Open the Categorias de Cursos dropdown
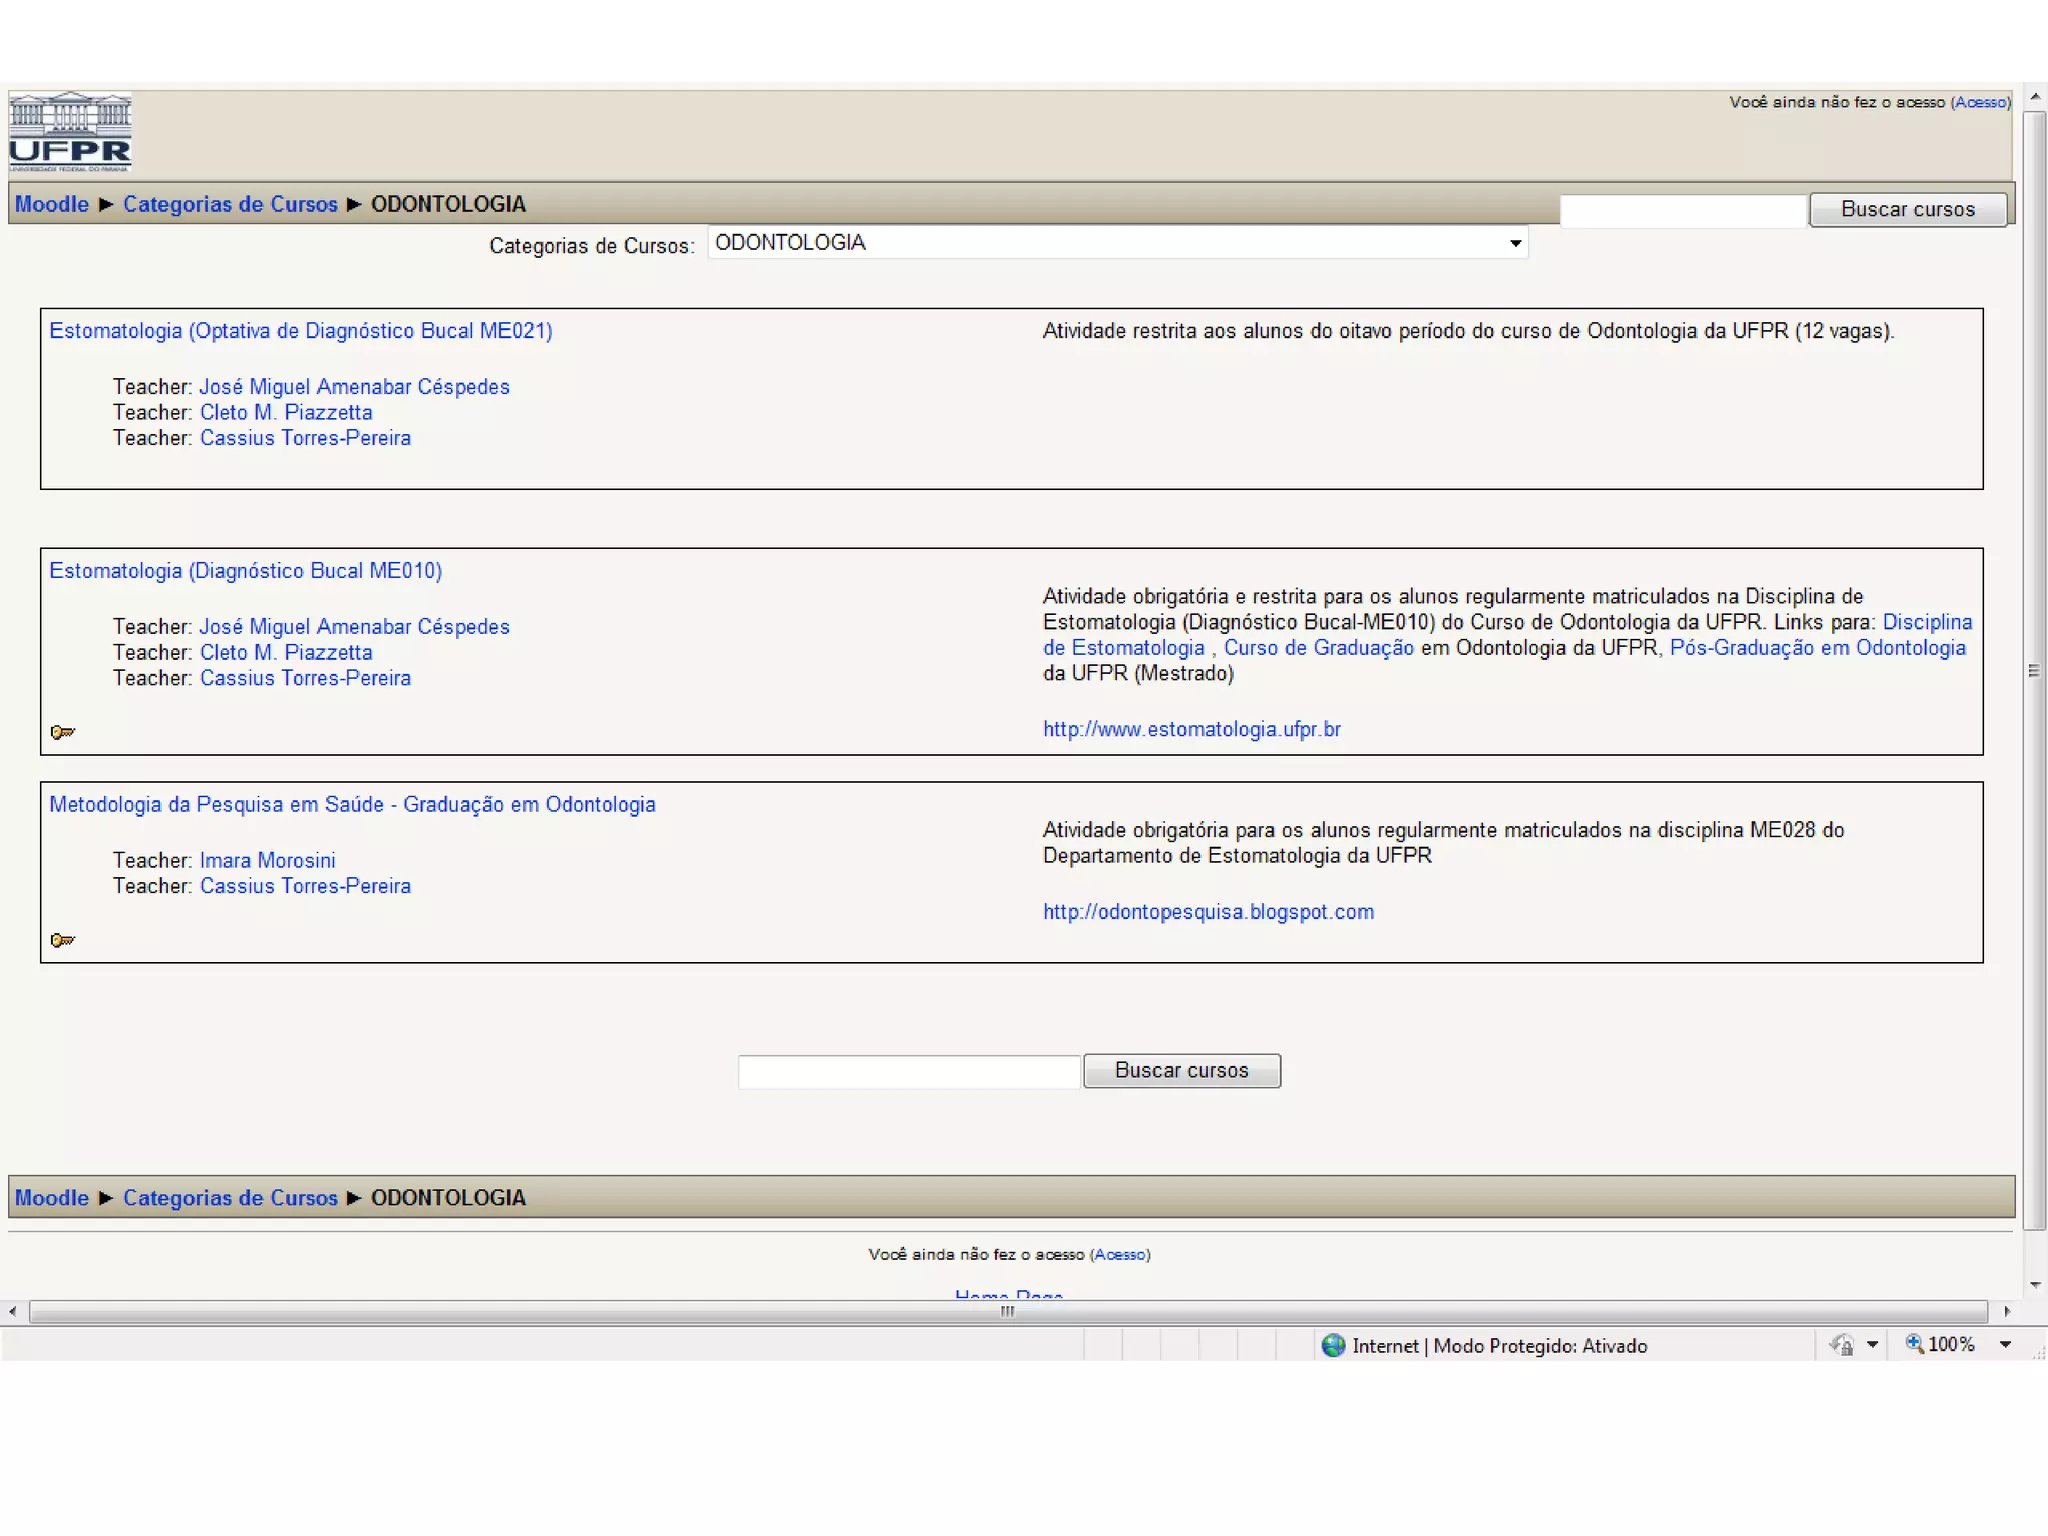The height and width of the screenshot is (1536, 2048). click(x=1515, y=243)
